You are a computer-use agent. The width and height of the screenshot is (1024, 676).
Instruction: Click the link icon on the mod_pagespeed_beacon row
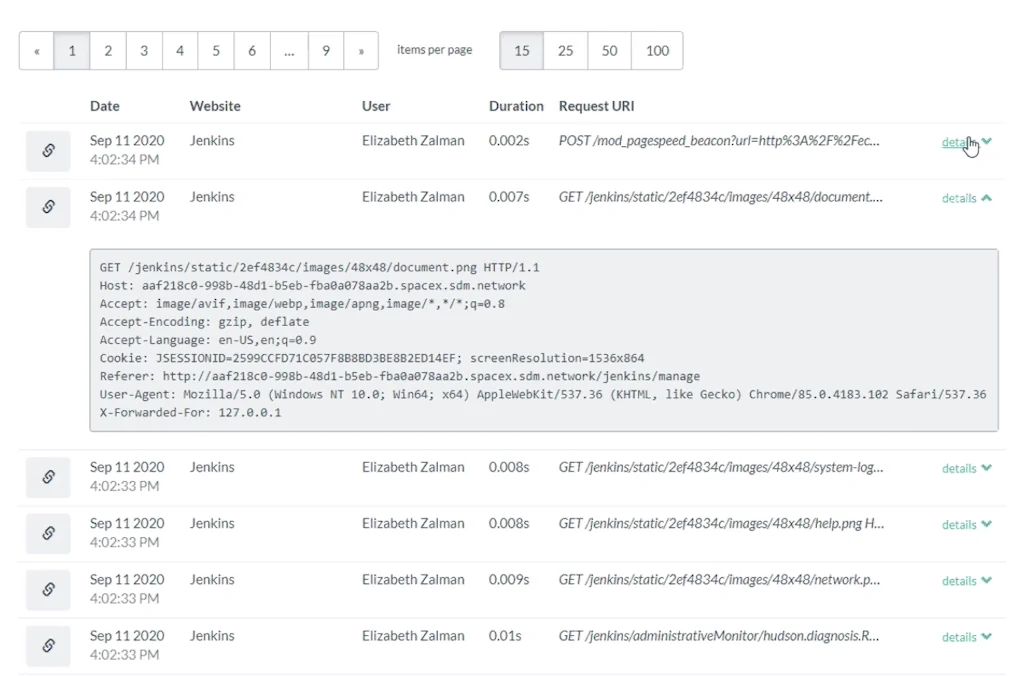pyautogui.click(x=47, y=151)
